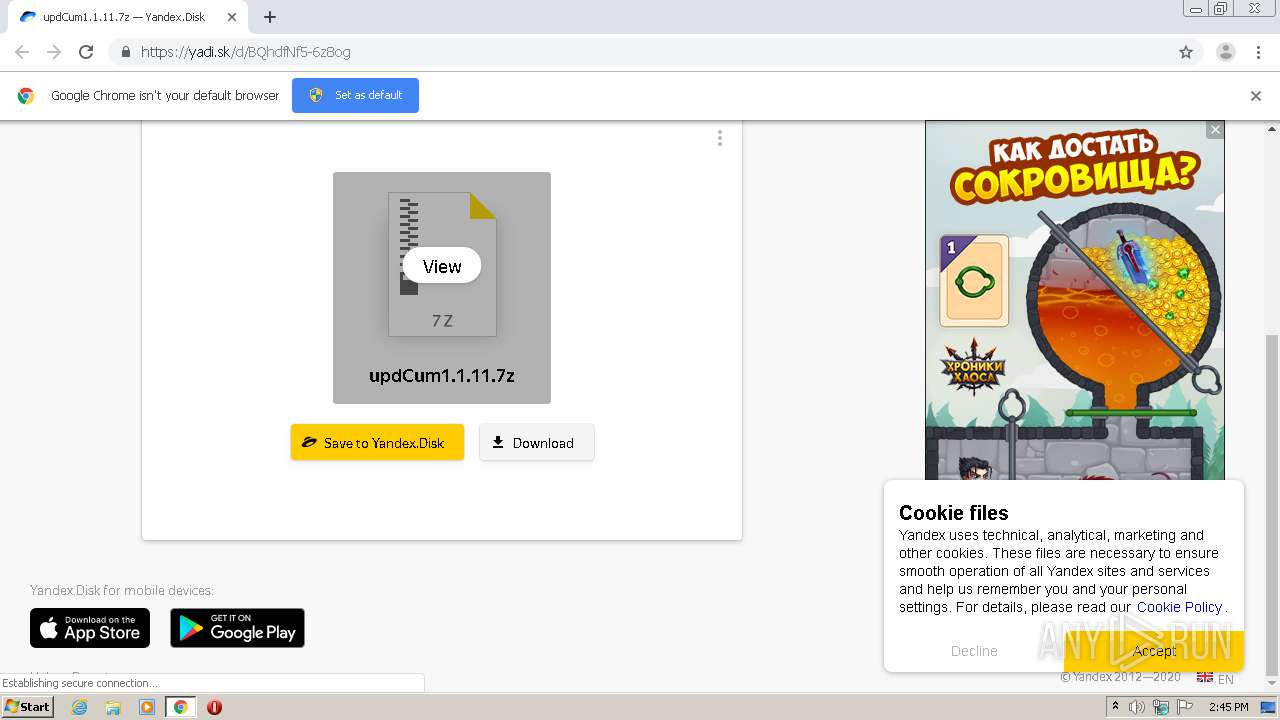Screen dimensions: 1280x720
Task: Close the advertisement with the X icon
Action: pos(1215,130)
